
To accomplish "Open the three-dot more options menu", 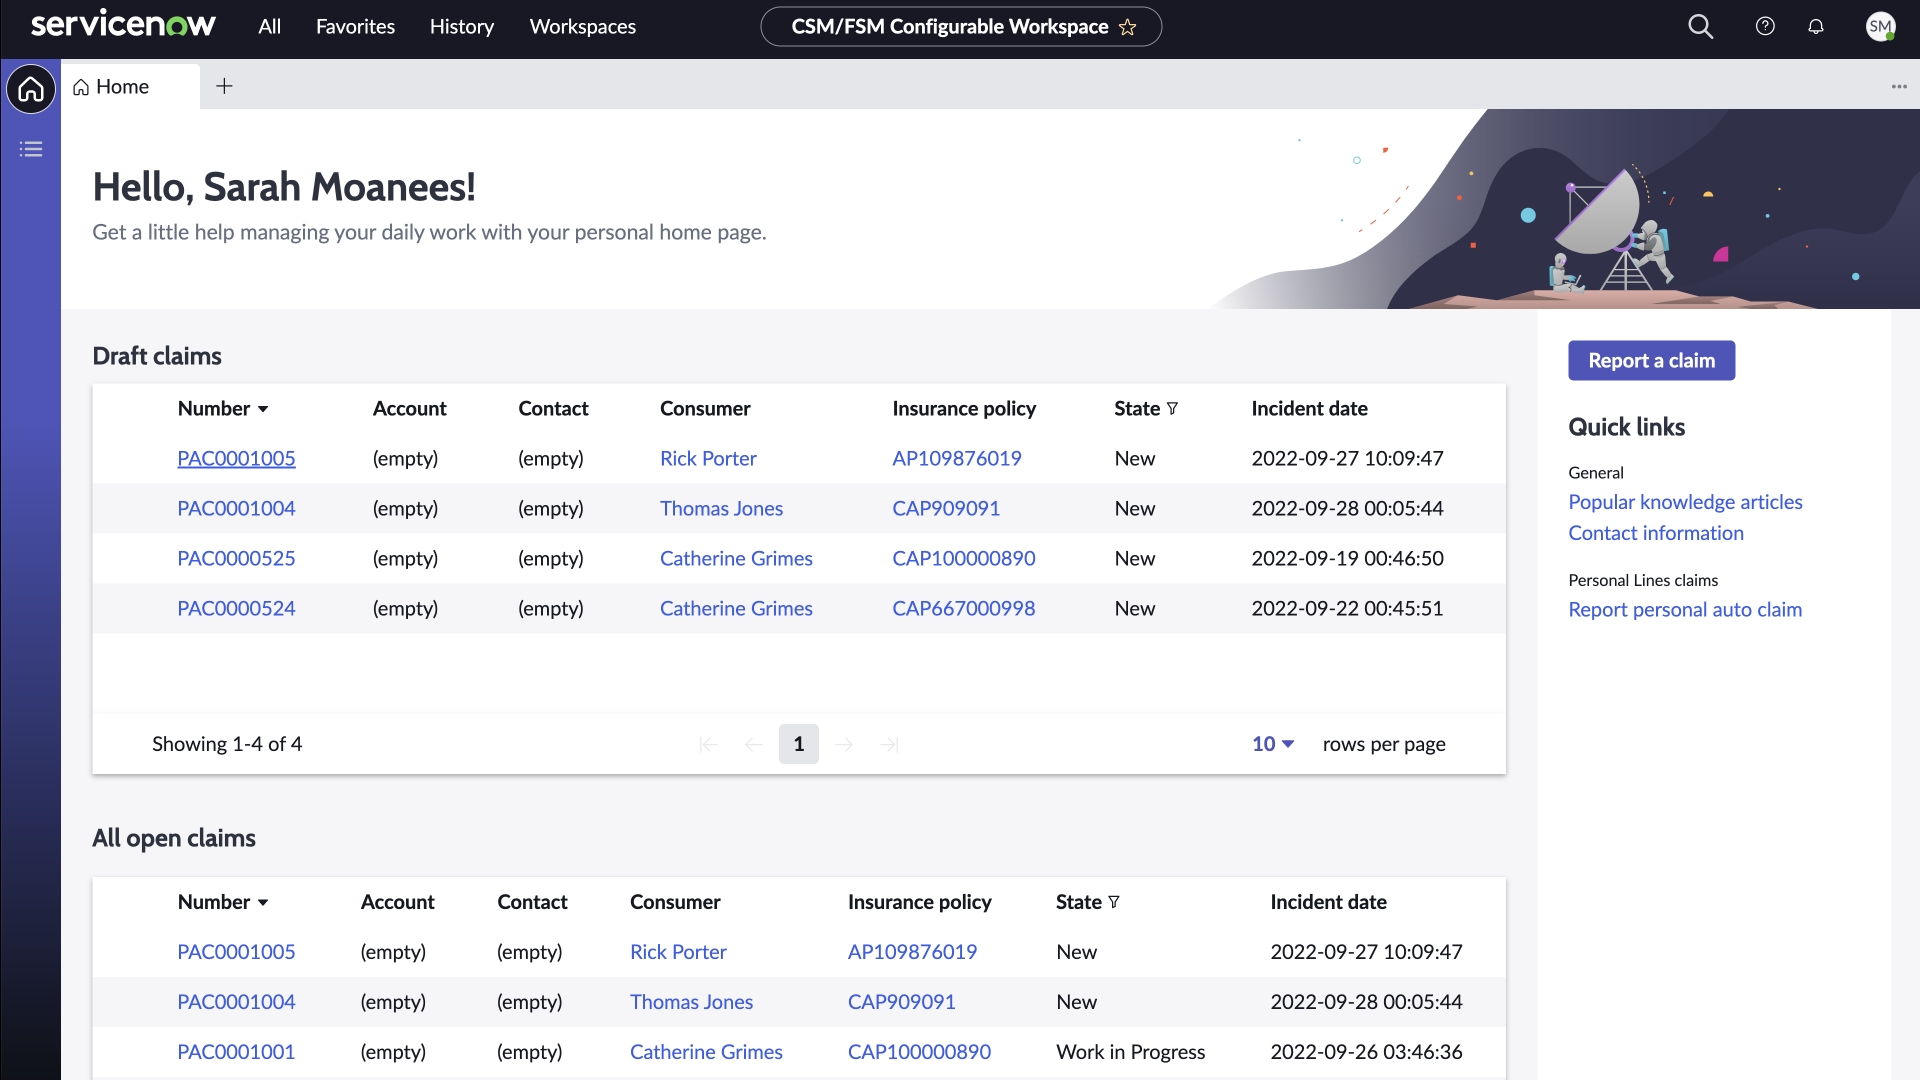I will pyautogui.click(x=1899, y=87).
